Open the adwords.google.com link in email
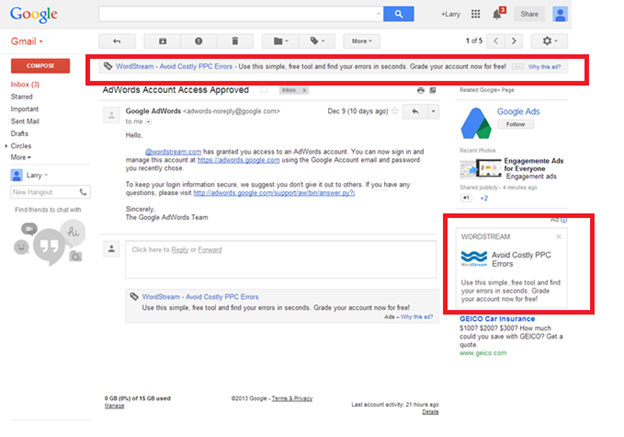 [x=238, y=160]
